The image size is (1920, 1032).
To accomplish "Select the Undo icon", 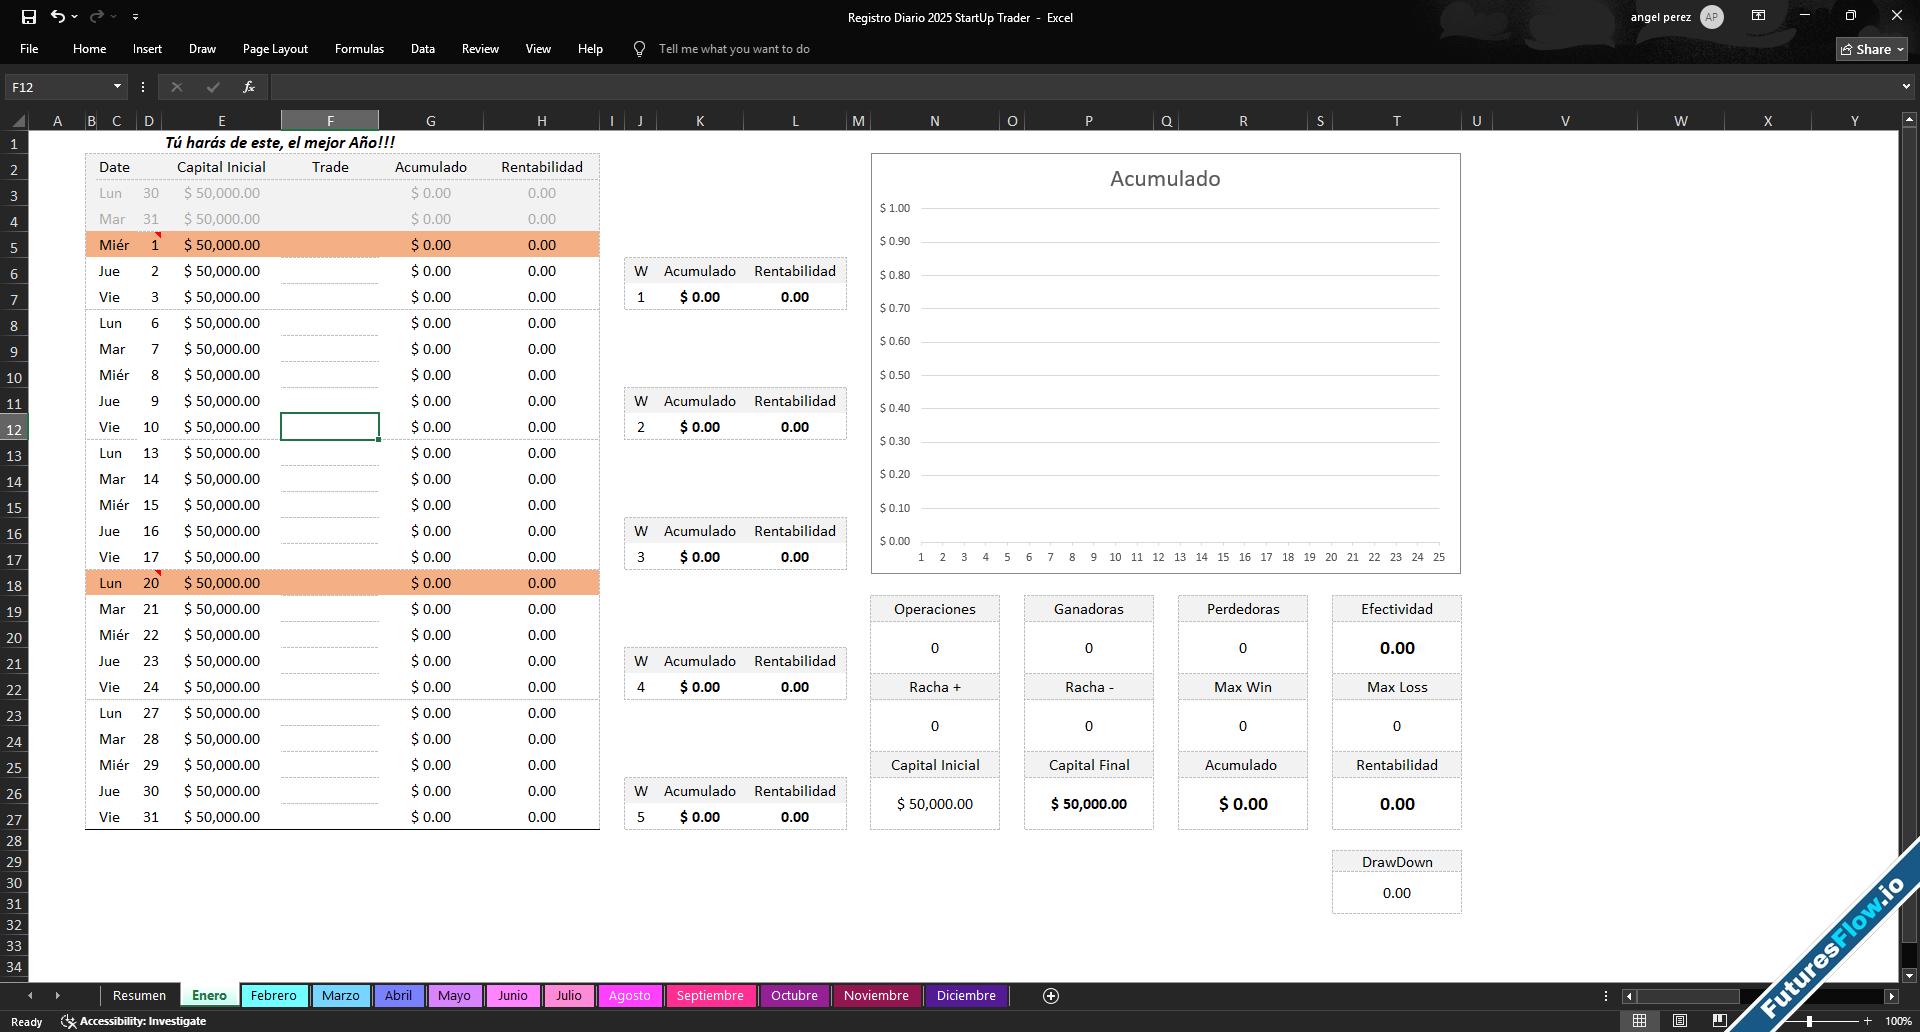I will pos(59,16).
